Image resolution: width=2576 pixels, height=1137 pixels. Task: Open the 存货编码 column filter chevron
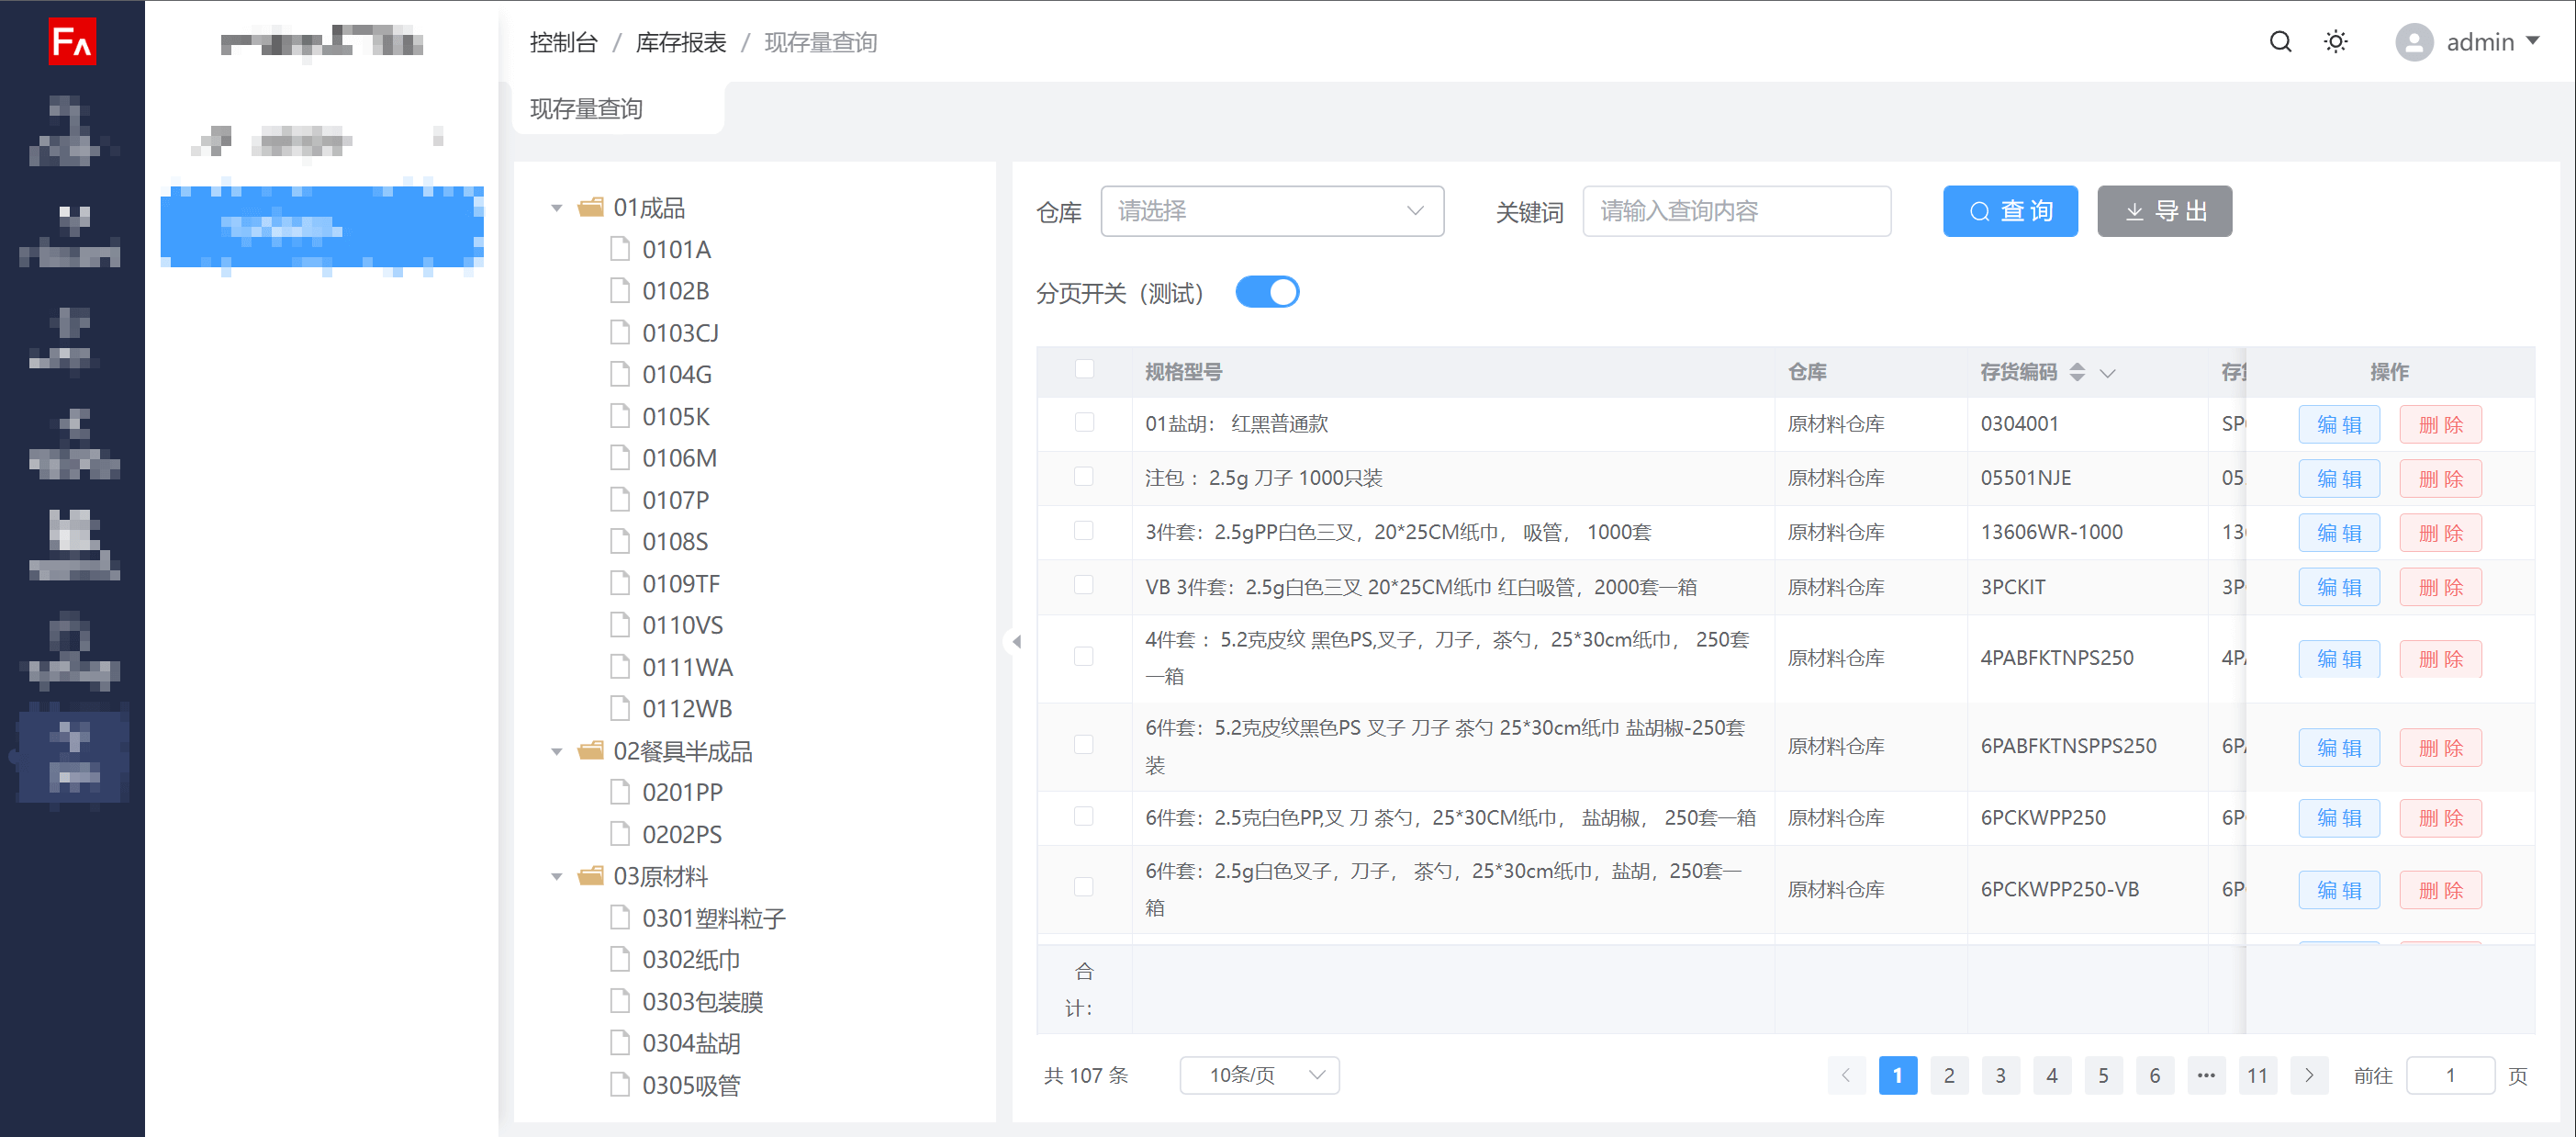[2108, 373]
